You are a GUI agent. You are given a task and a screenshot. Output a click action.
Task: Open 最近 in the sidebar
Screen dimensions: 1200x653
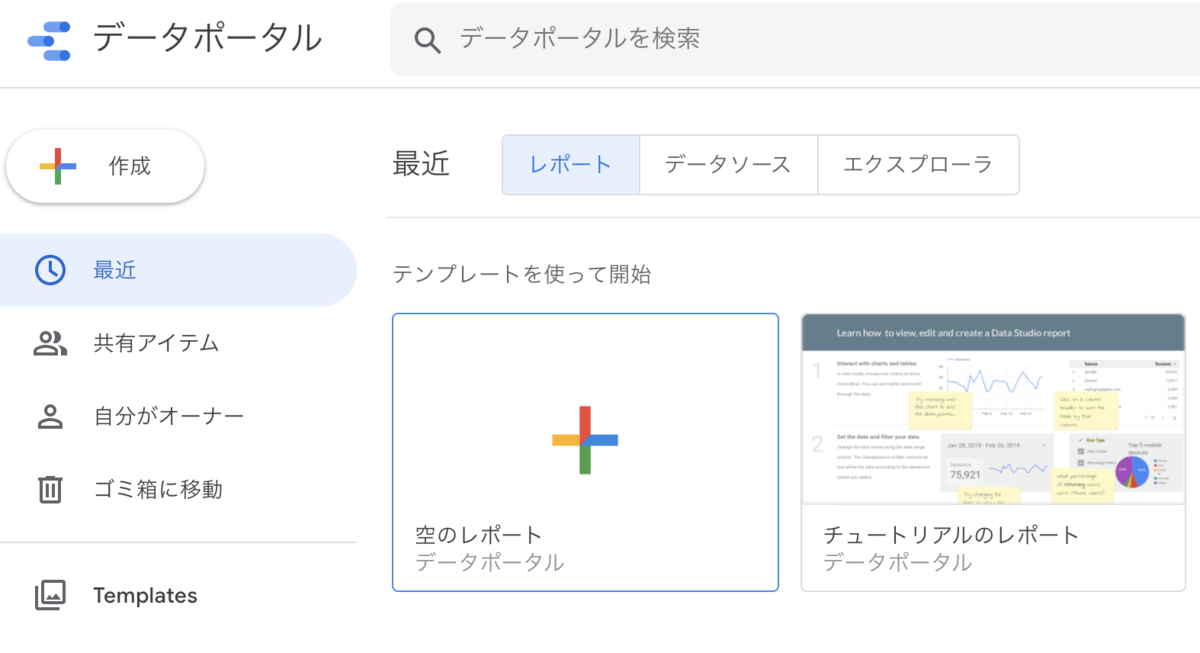point(178,270)
